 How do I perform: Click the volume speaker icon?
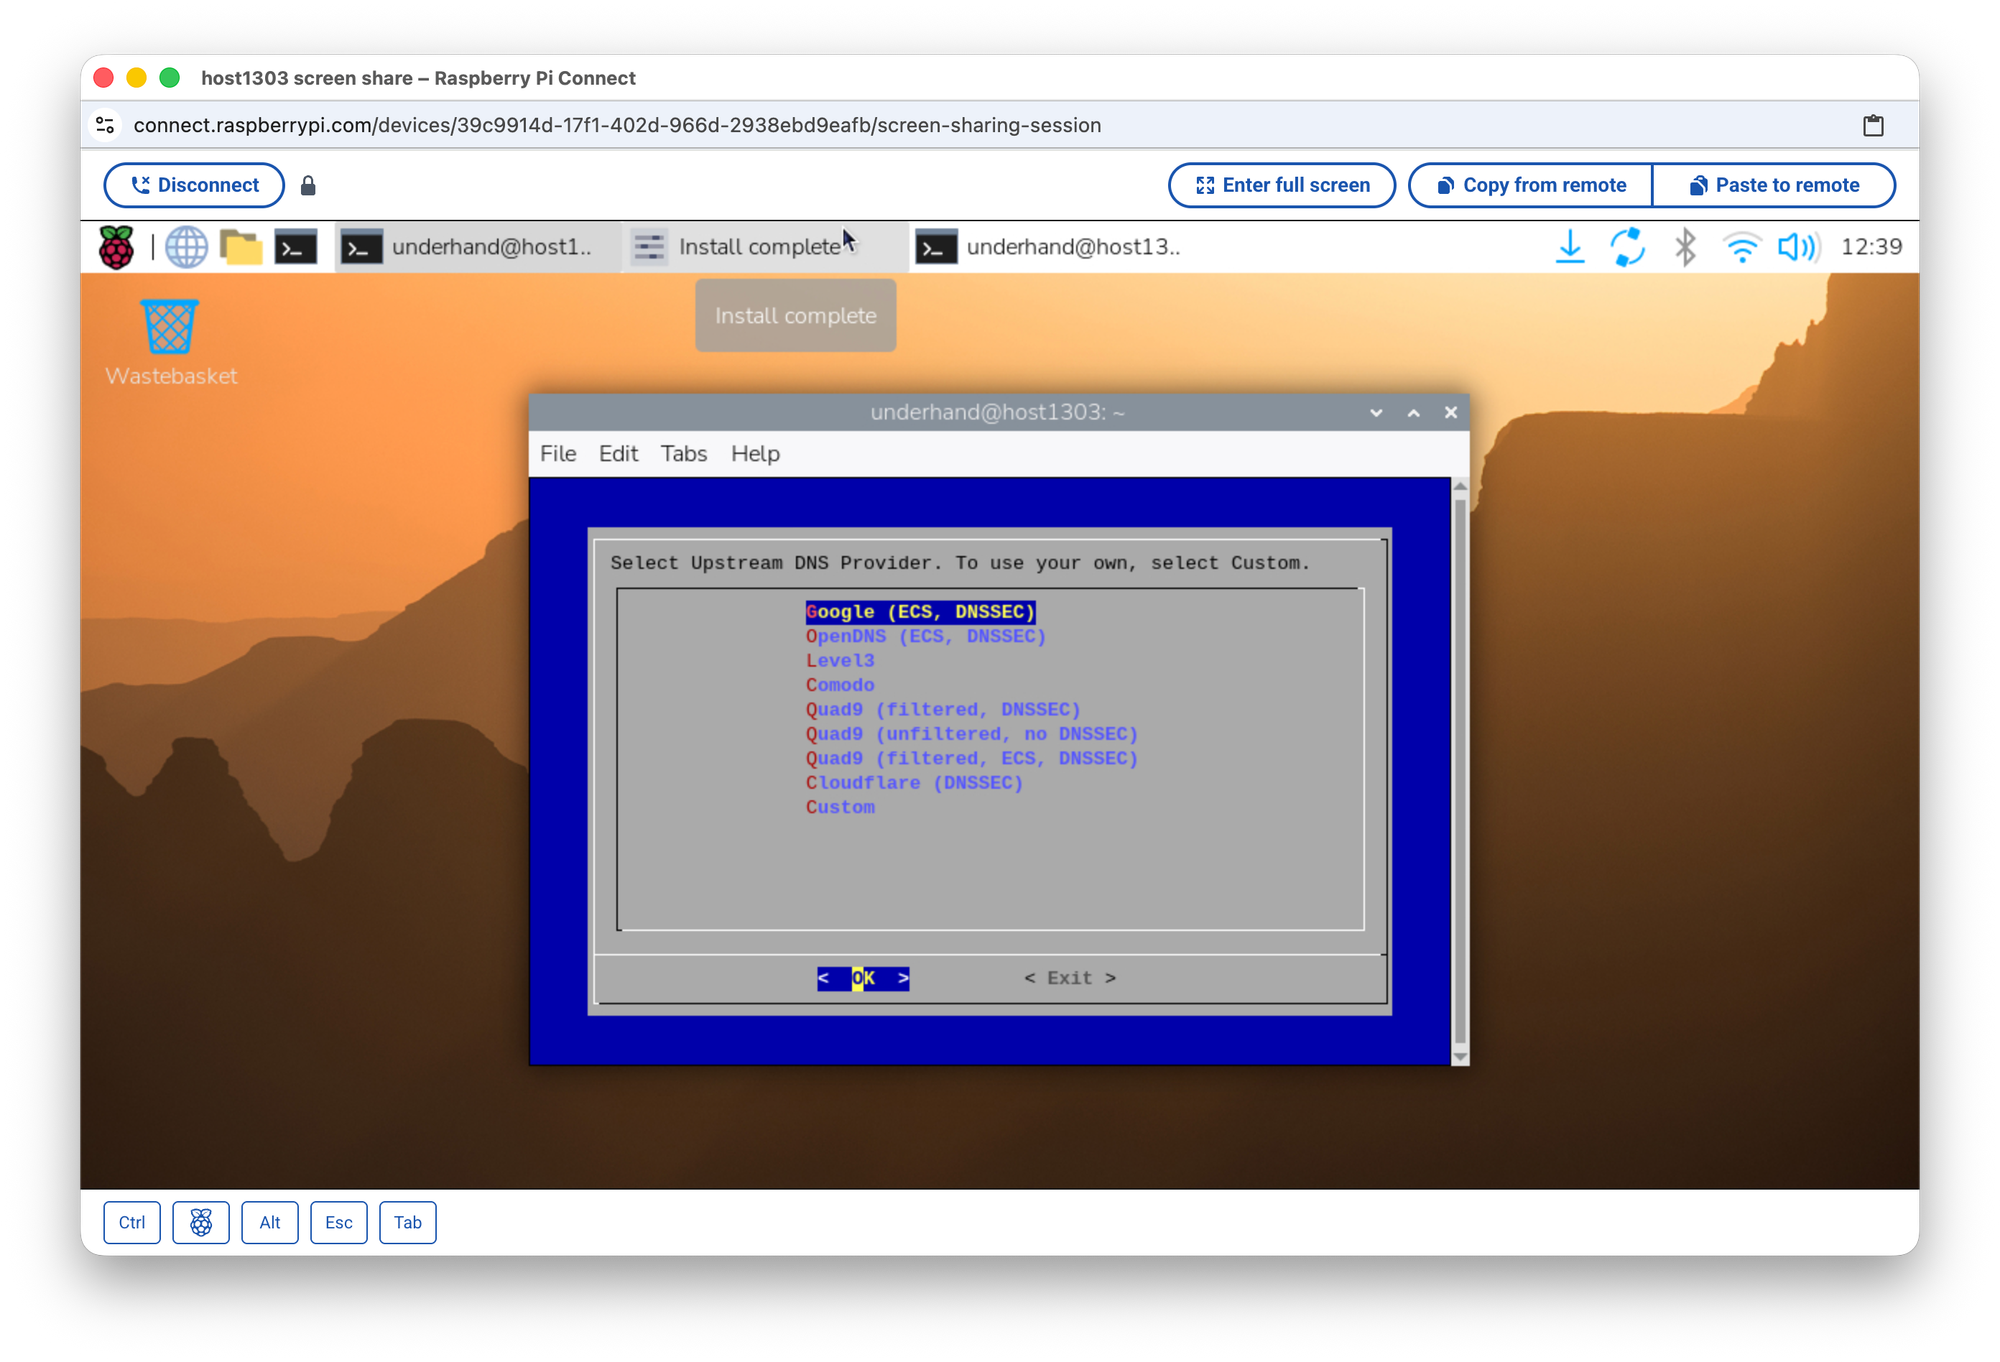pos(1797,247)
